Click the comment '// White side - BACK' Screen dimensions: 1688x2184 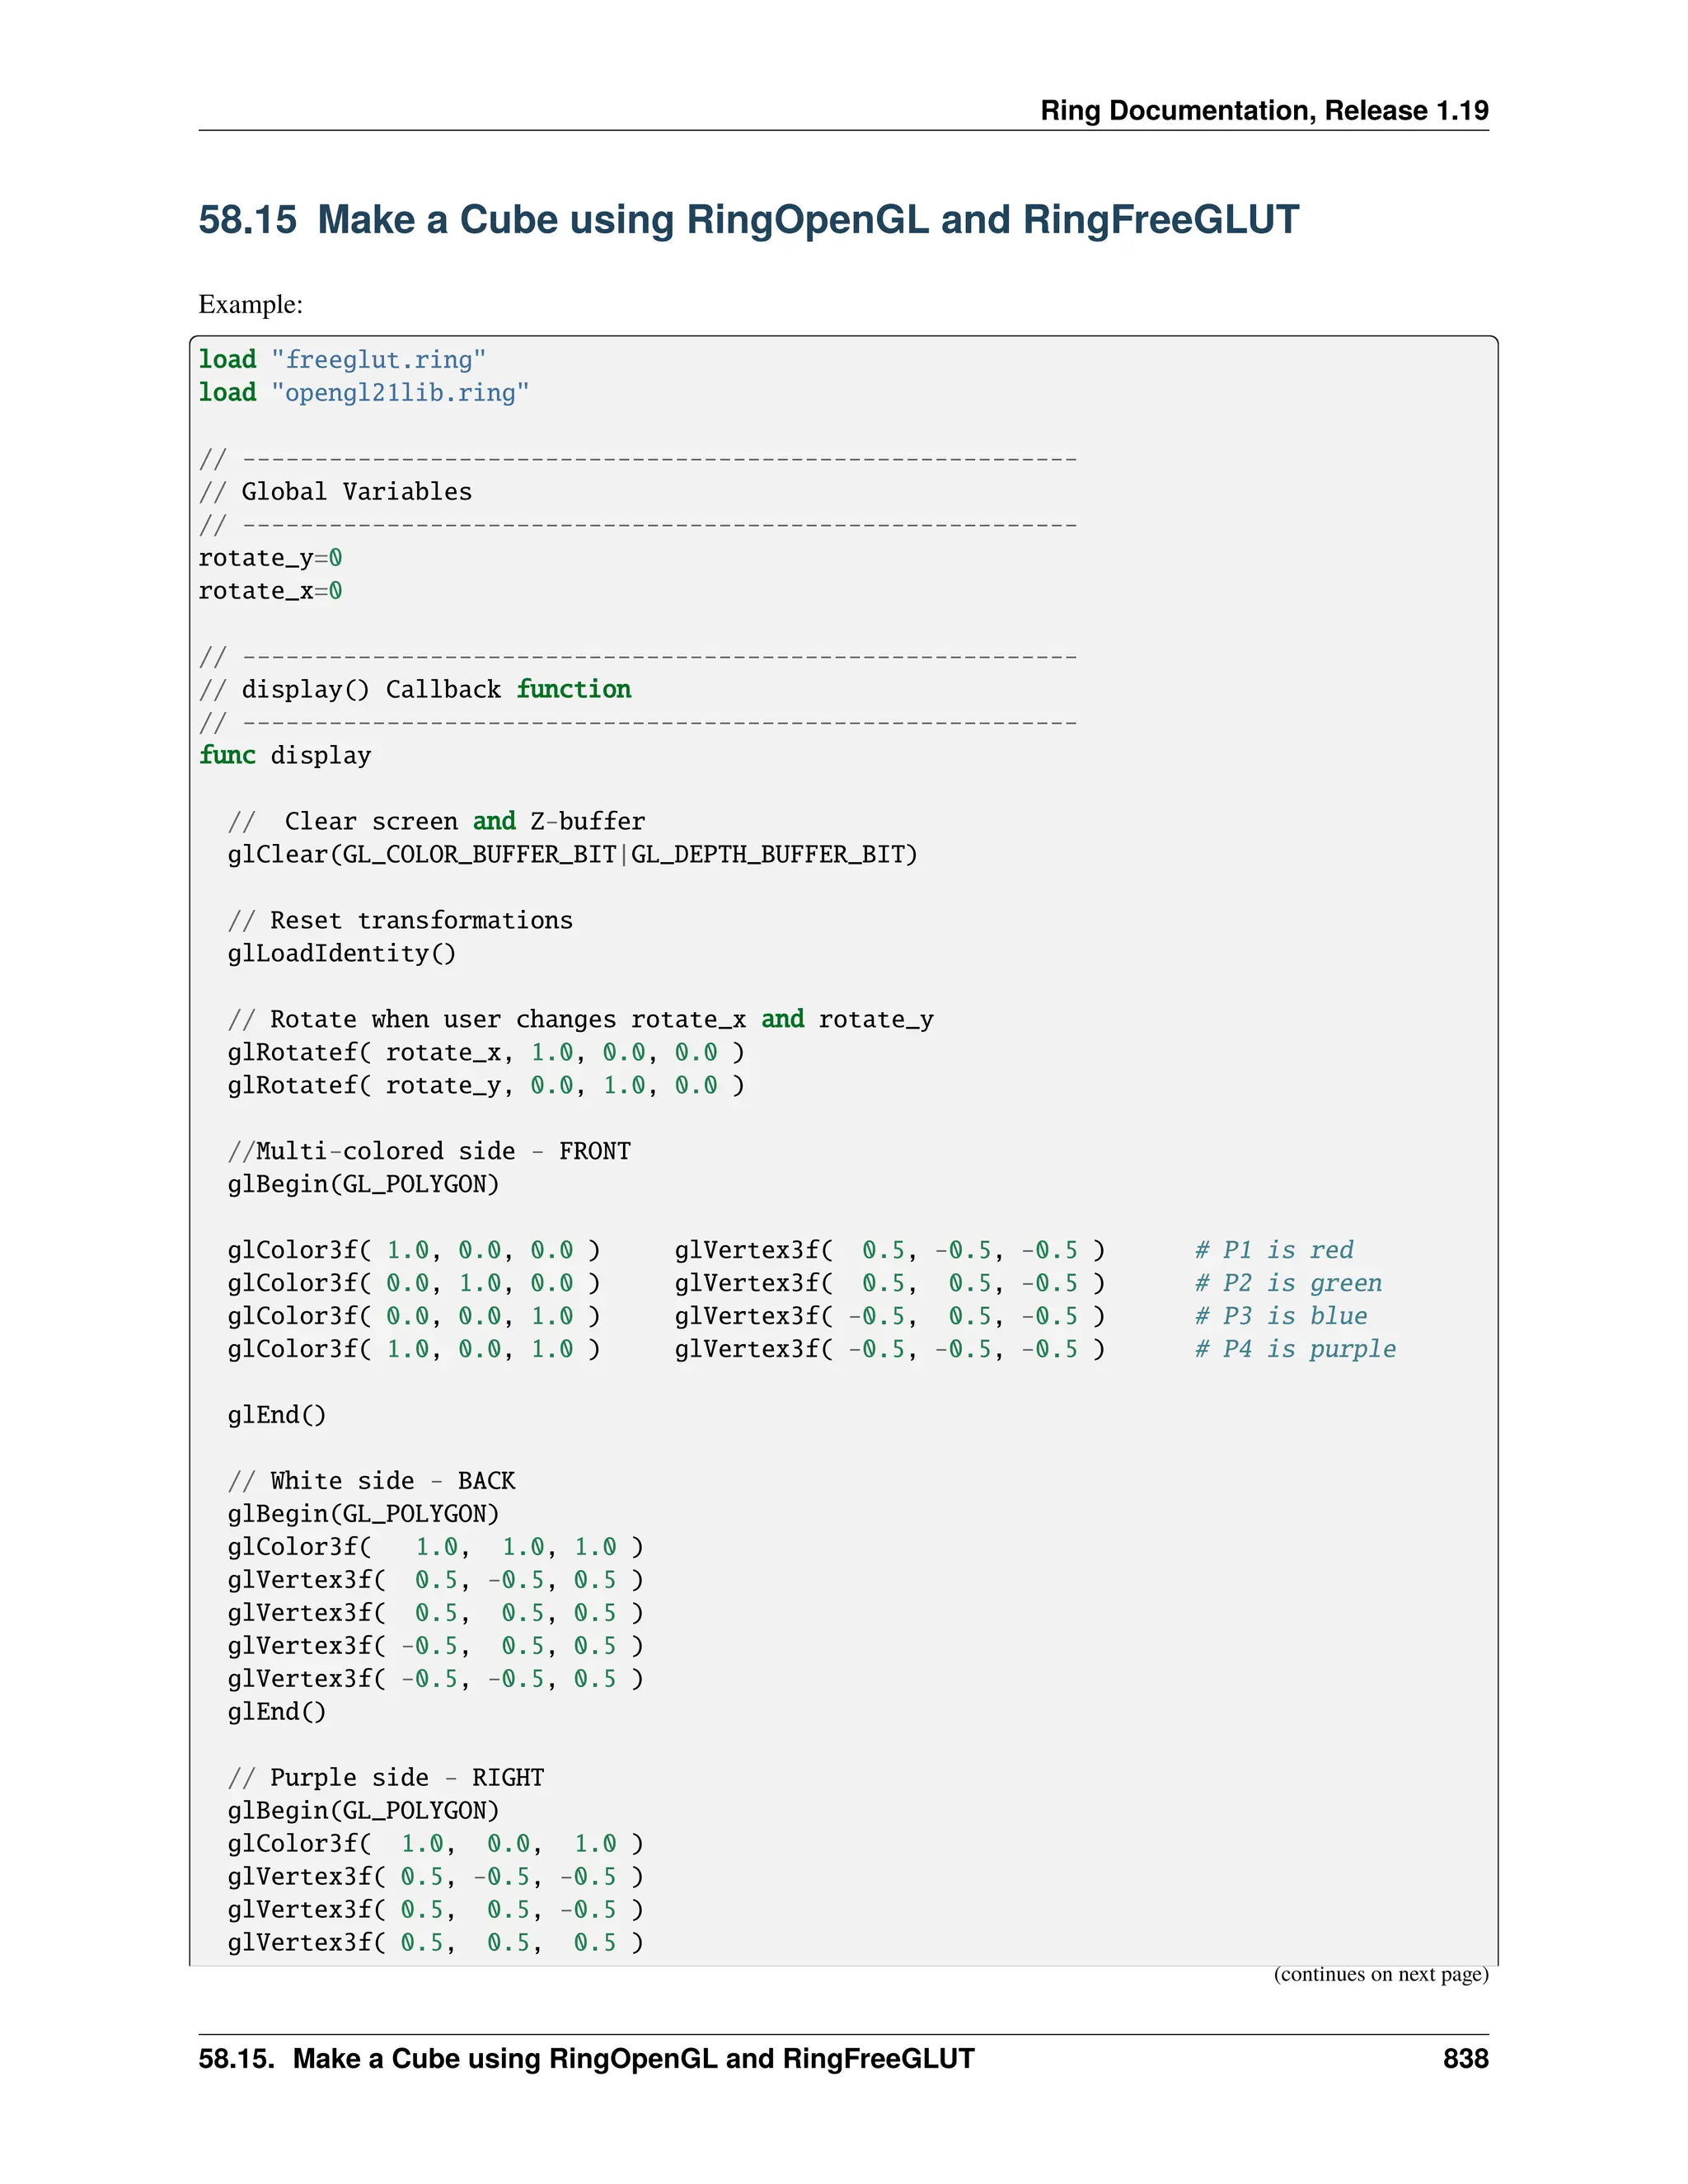coord(371,1481)
